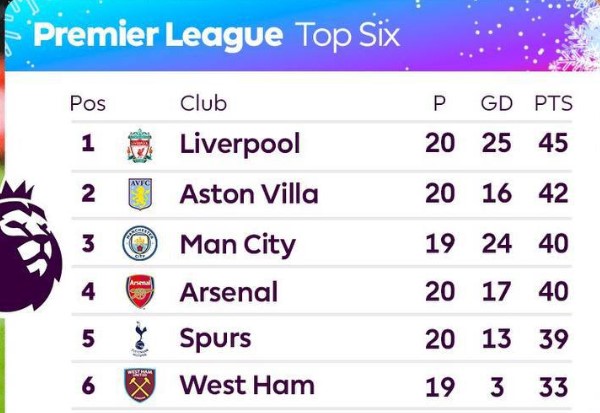Click the West Ham club crest
Viewport: 600px width, 413px height.
coord(139,385)
